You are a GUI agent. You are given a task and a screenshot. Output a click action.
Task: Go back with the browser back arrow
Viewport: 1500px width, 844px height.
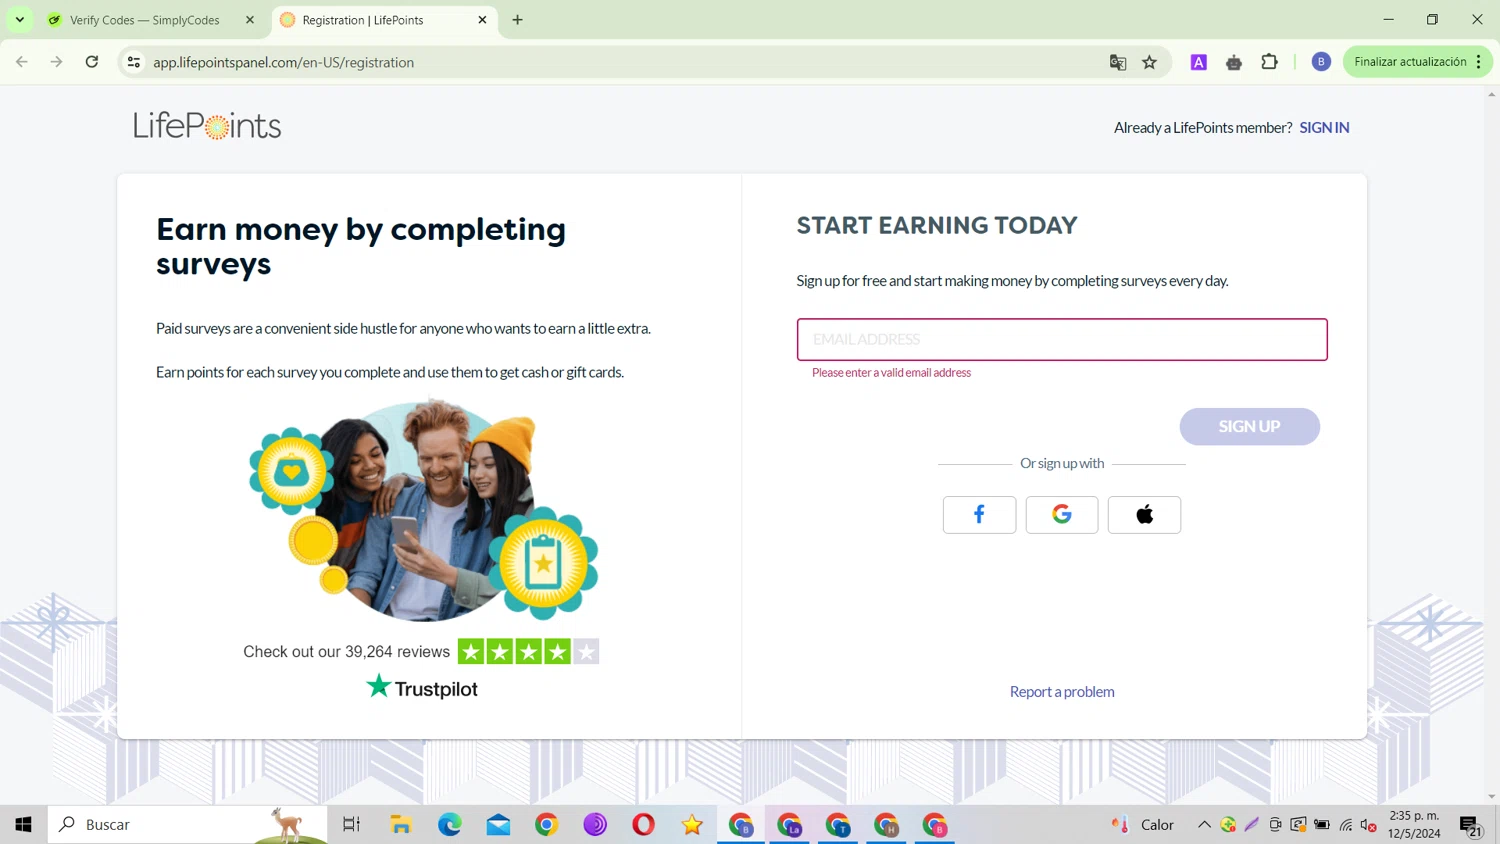(22, 62)
